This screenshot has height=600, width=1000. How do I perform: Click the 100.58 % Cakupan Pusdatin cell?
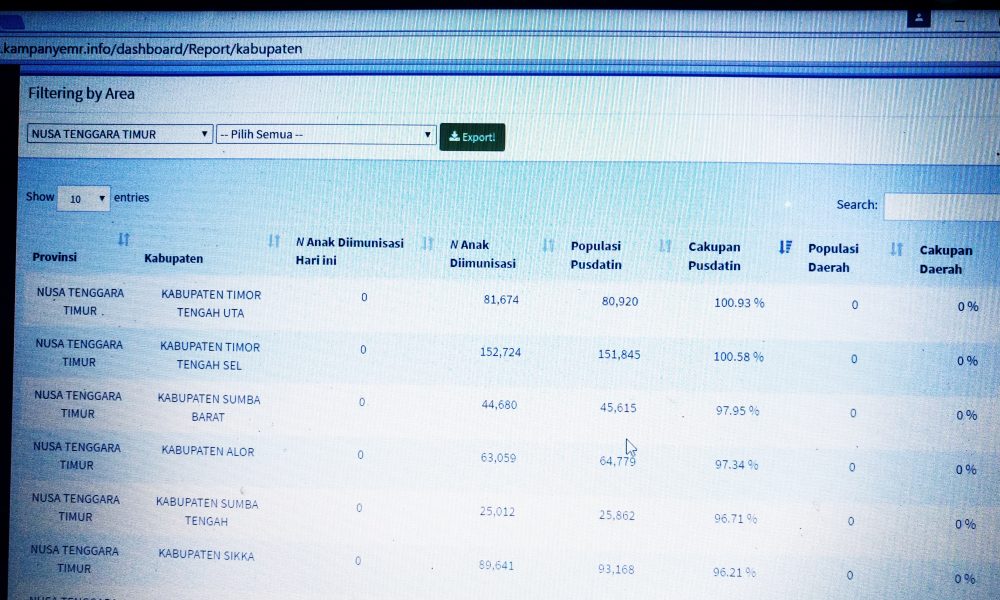pos(738,357)
